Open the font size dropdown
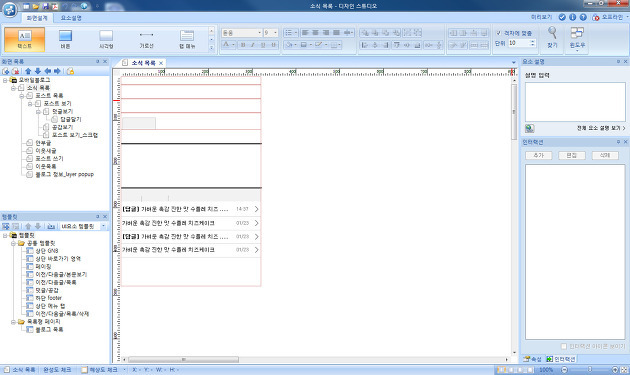Viewport: 630px width, 375px height. [x=275, y=33]
